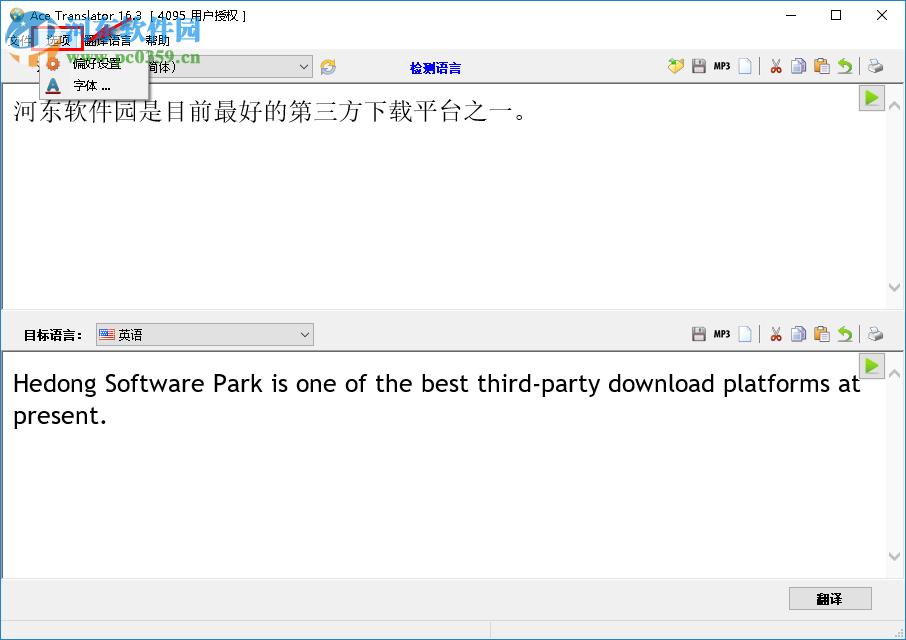
Task: Open the source language dropdown
Action: (x=303, y=66)
